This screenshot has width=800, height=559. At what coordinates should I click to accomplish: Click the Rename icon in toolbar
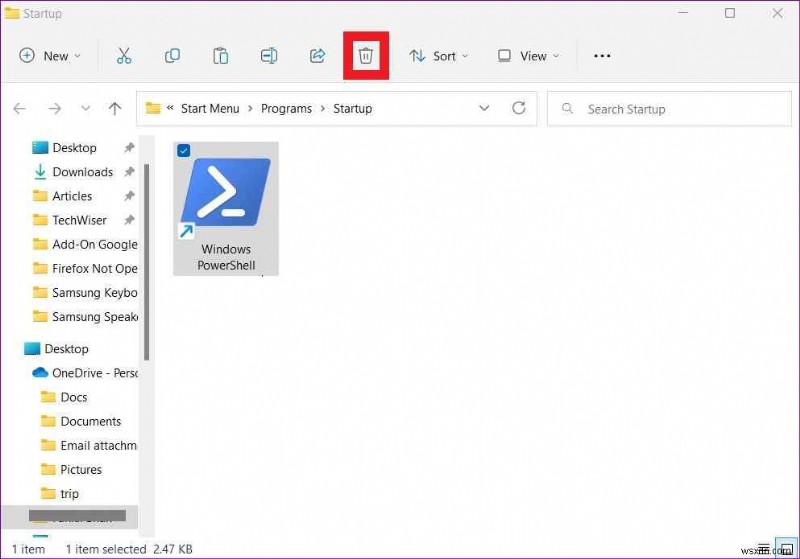269,56
